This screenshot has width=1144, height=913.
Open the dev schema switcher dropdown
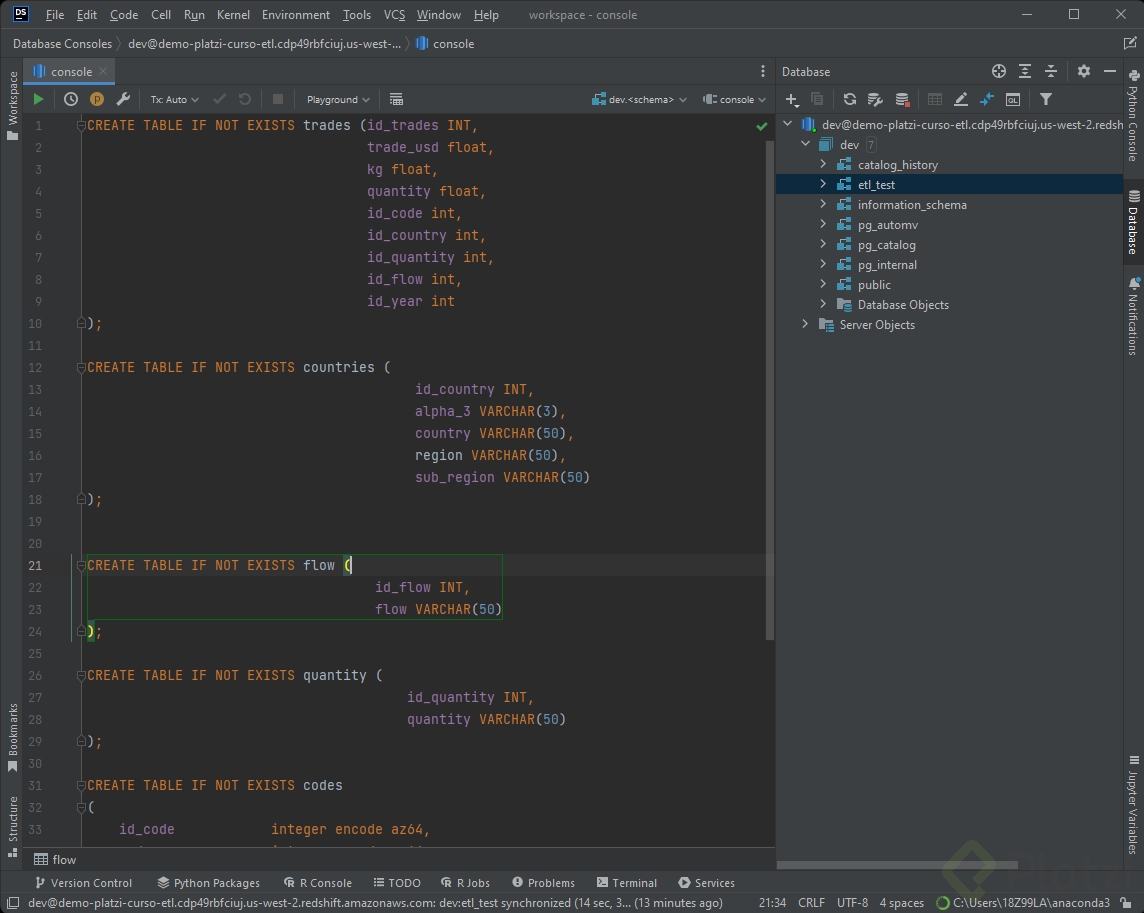(x=640, y=99)
